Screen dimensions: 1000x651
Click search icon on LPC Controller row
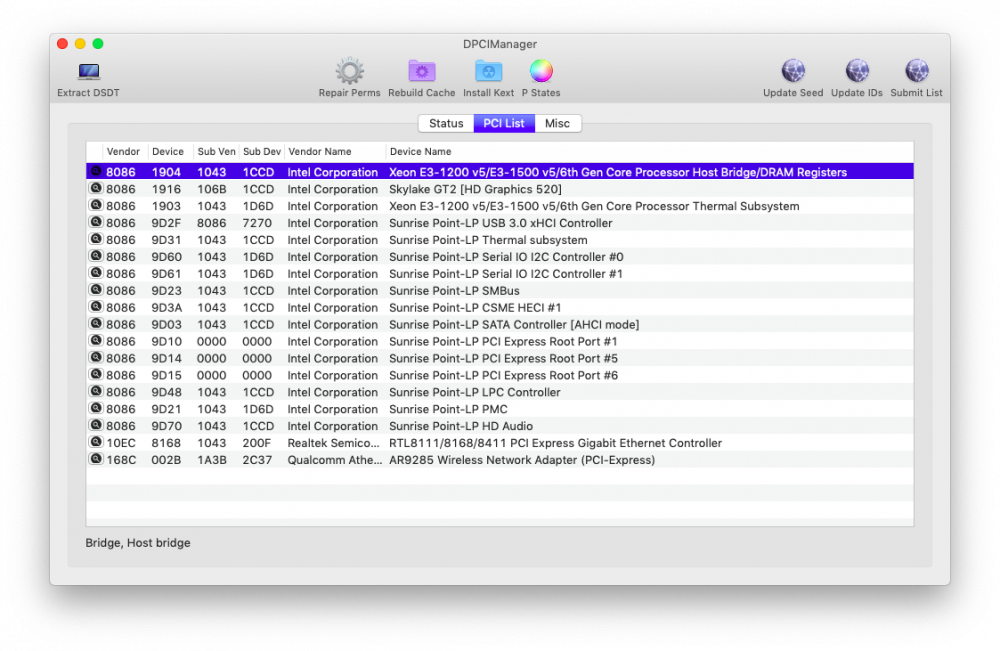[x=96, y=391]
